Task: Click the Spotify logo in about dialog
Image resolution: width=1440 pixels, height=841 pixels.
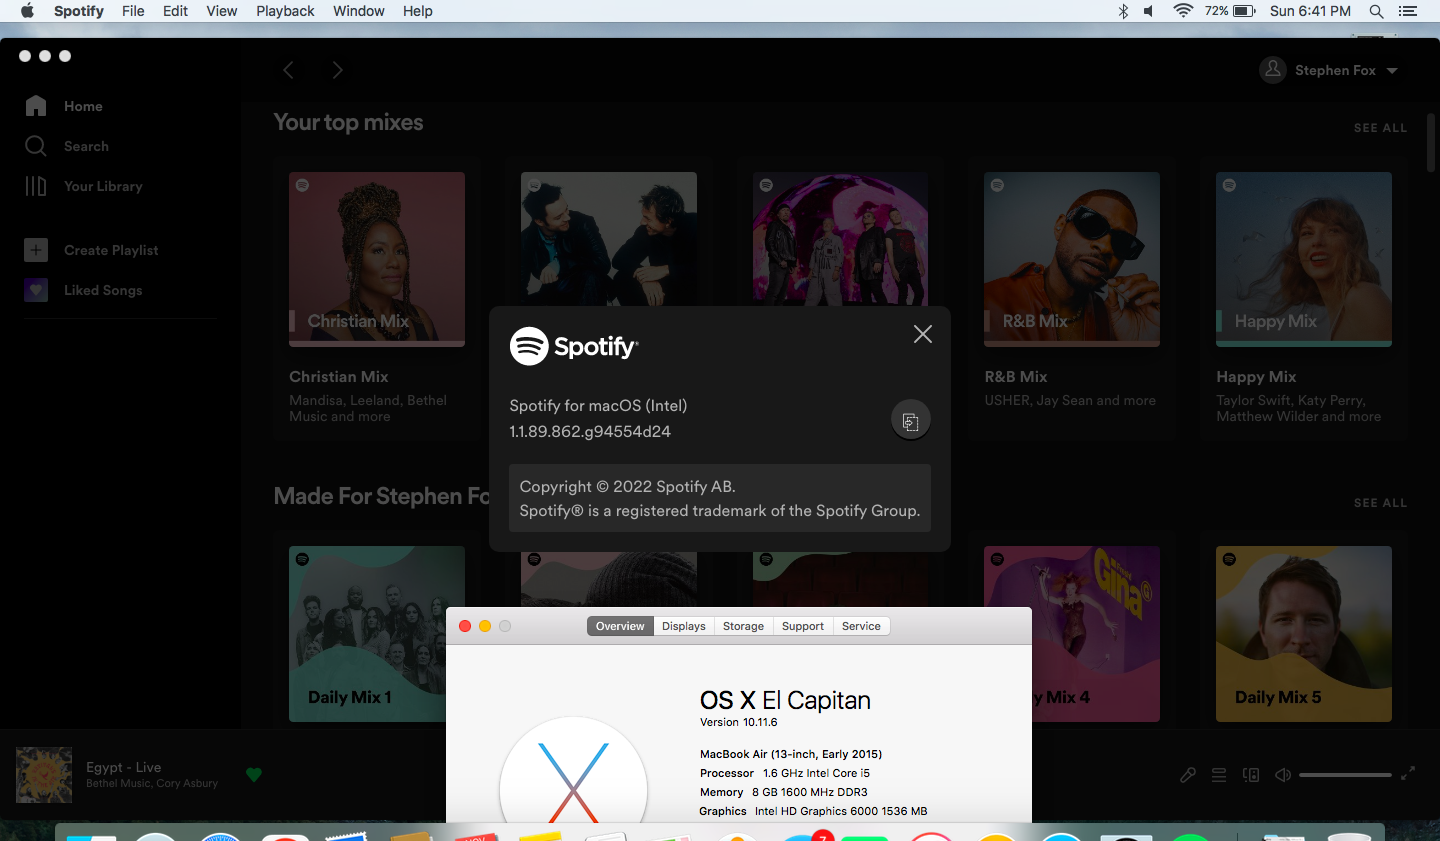Action: coord(574,346)
